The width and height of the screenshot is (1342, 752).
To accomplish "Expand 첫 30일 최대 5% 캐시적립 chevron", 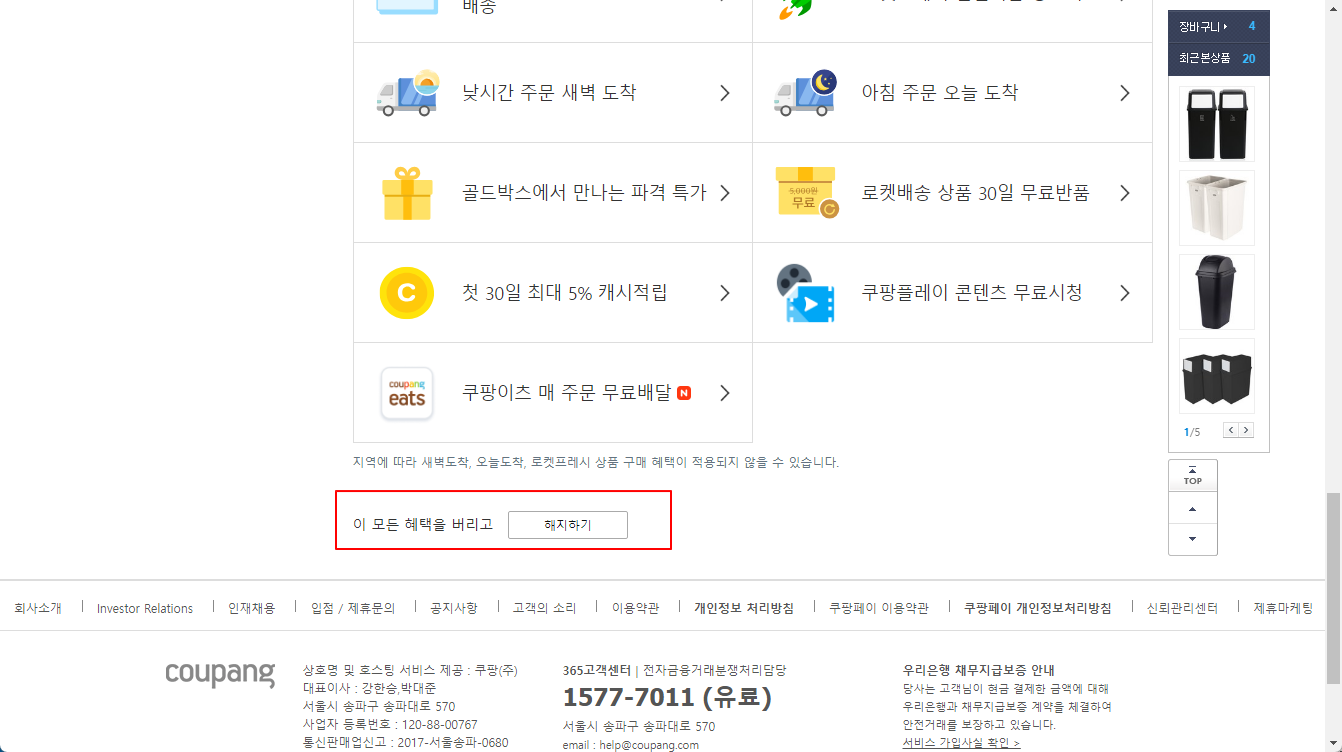I will [725, 293].
